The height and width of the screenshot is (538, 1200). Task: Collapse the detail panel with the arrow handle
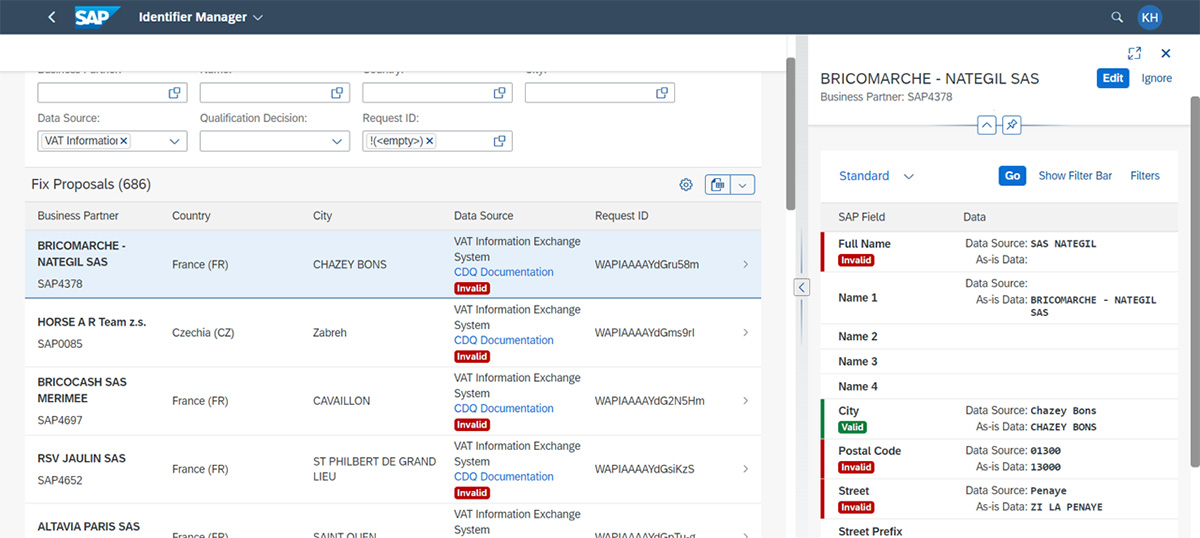point(801,287)
